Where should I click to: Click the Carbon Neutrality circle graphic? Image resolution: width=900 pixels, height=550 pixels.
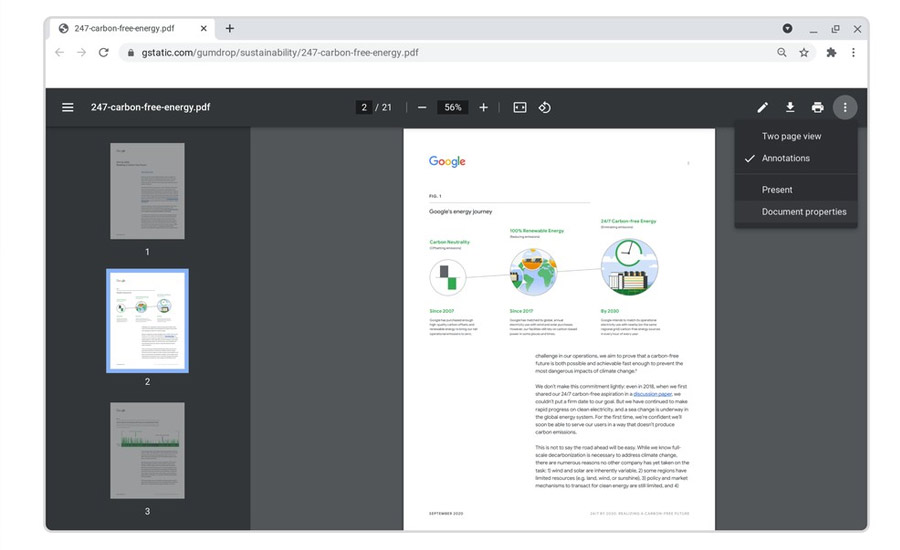point(448,277)
